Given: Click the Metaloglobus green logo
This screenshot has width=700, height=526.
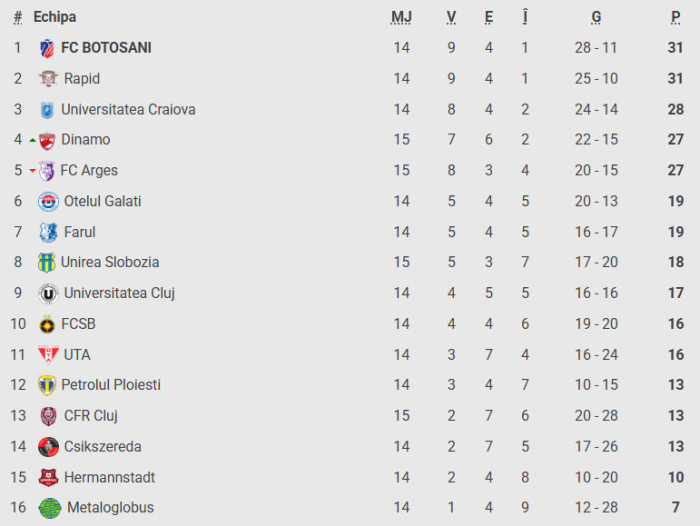Looking at the screenshot, I should pos(49,508).
